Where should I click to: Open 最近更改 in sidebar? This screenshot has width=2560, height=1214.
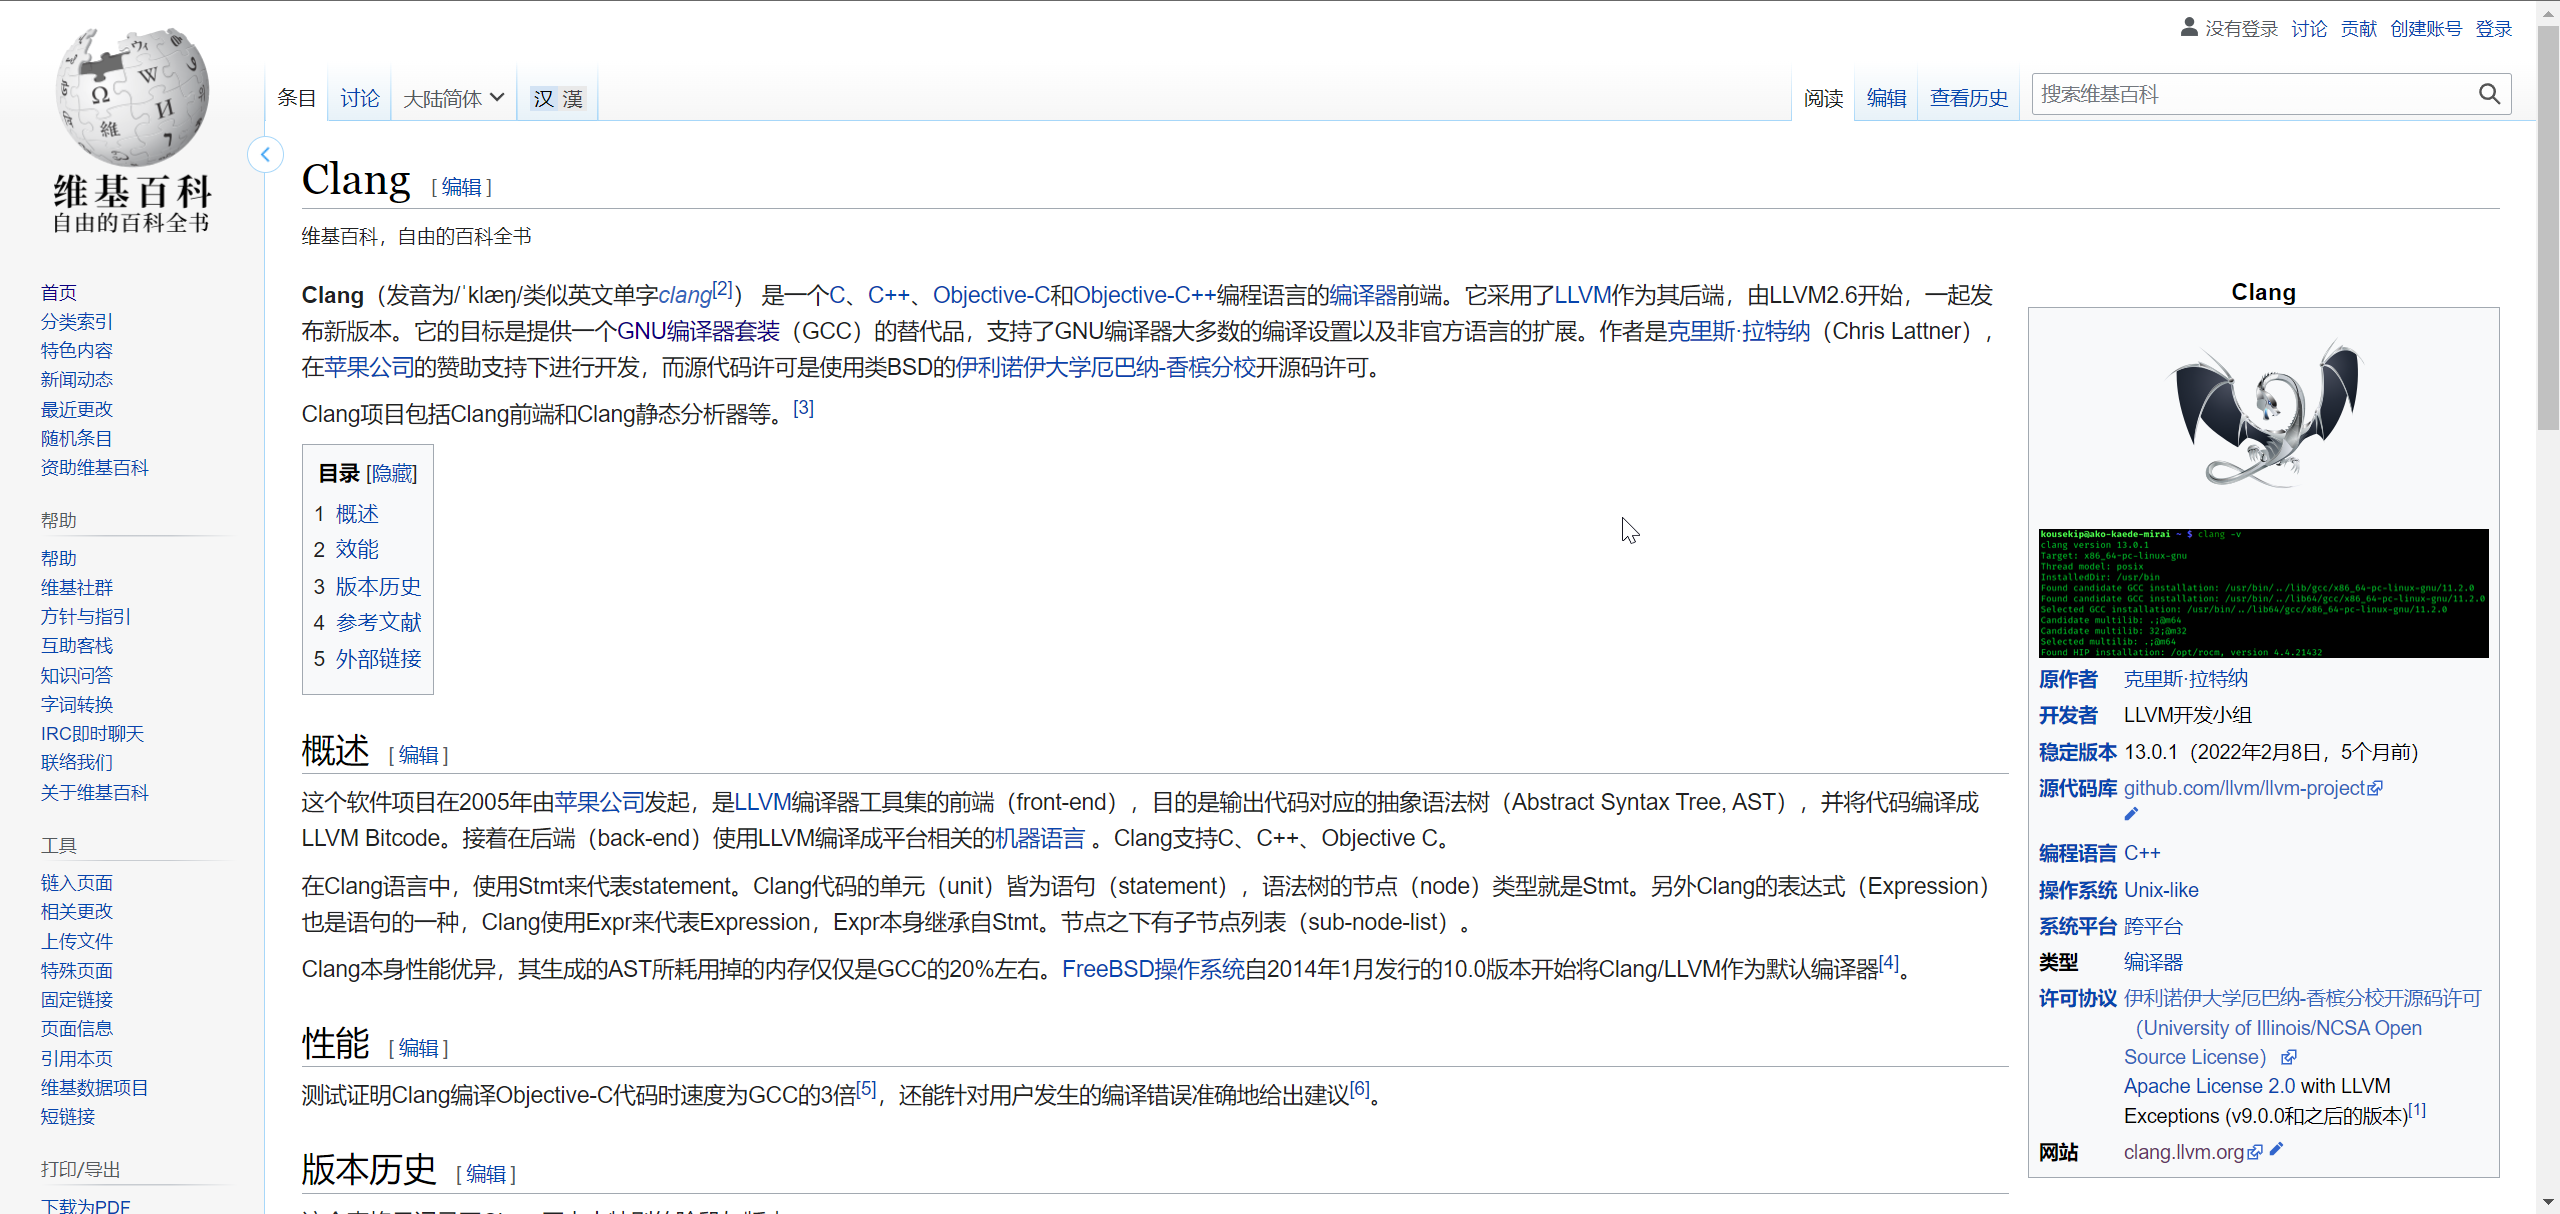[x=77, y=409]
